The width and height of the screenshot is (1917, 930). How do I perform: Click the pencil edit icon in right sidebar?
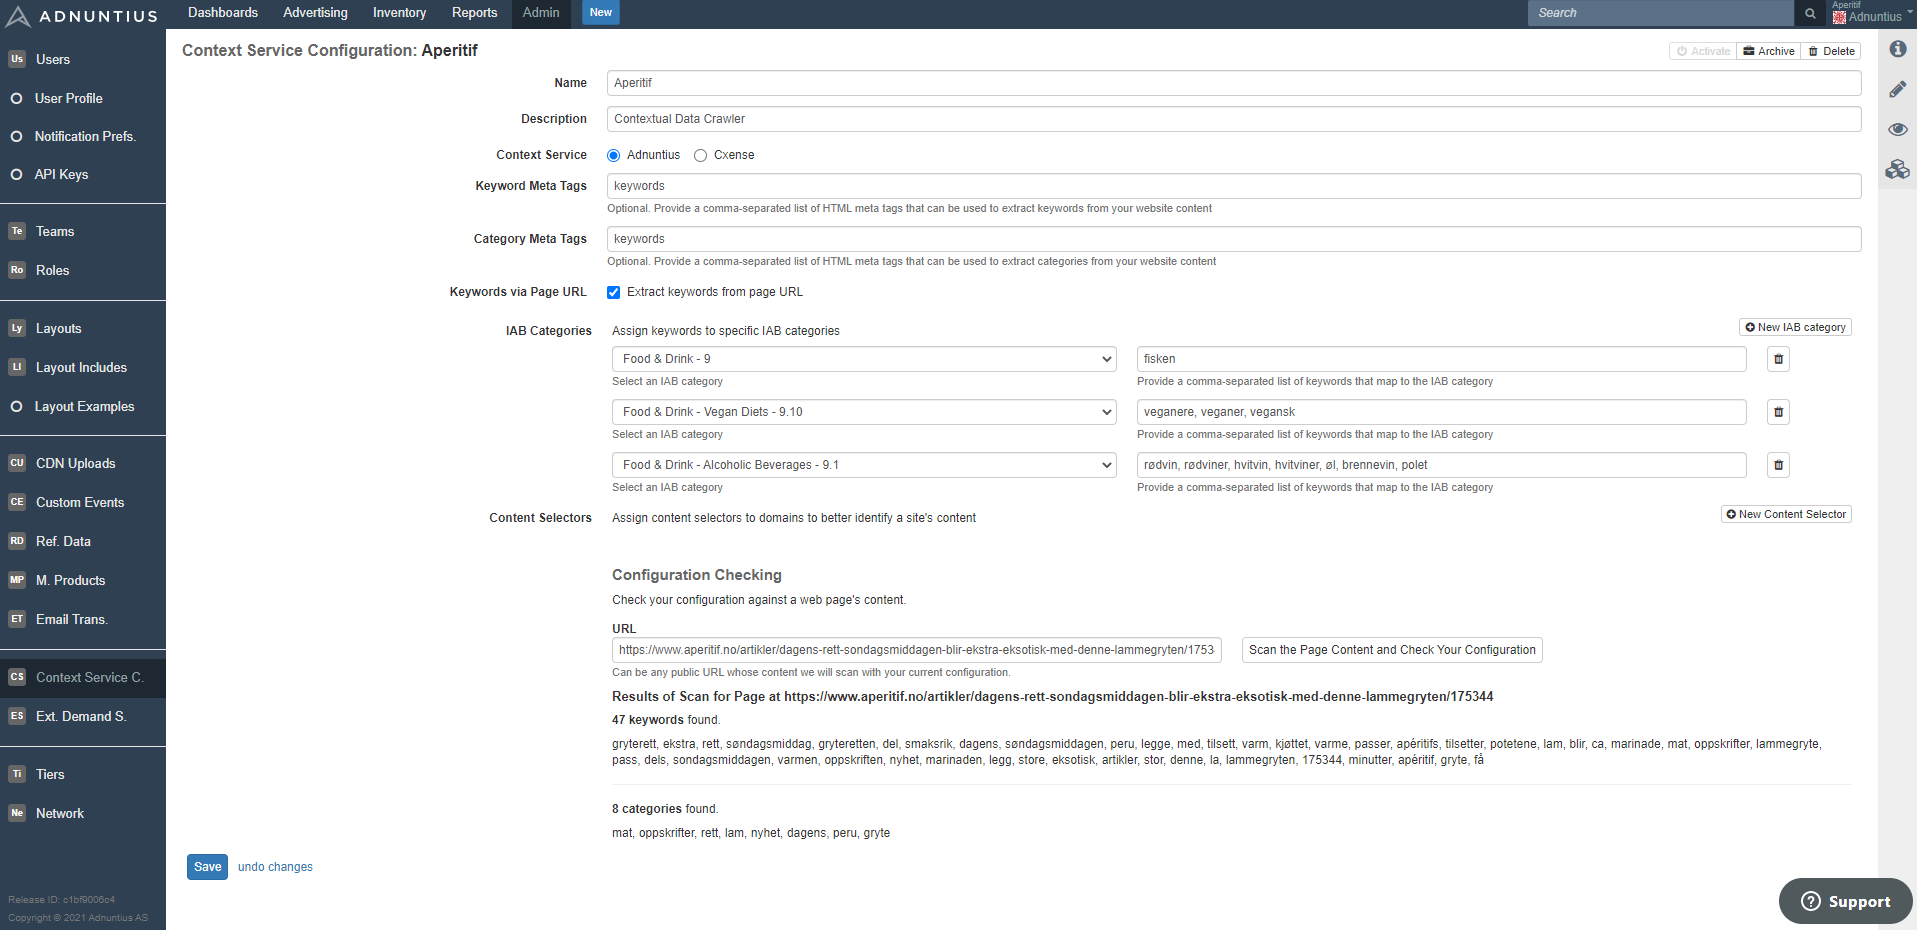(x=1897, y=89)
